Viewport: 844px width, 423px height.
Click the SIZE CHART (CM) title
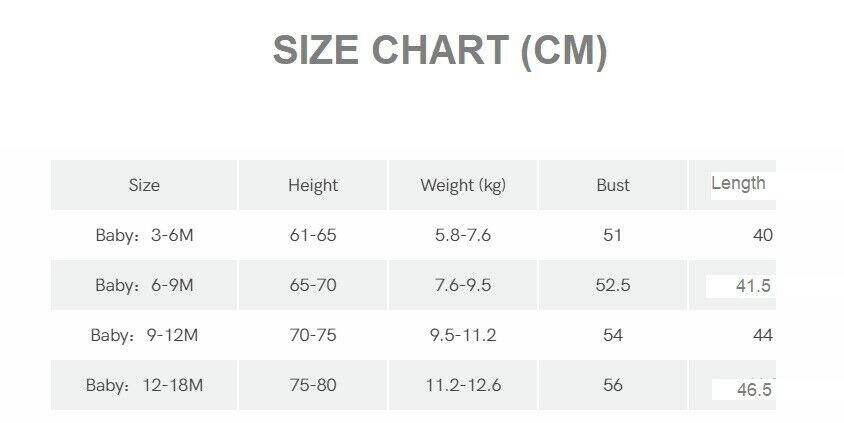tap(439, 51)
